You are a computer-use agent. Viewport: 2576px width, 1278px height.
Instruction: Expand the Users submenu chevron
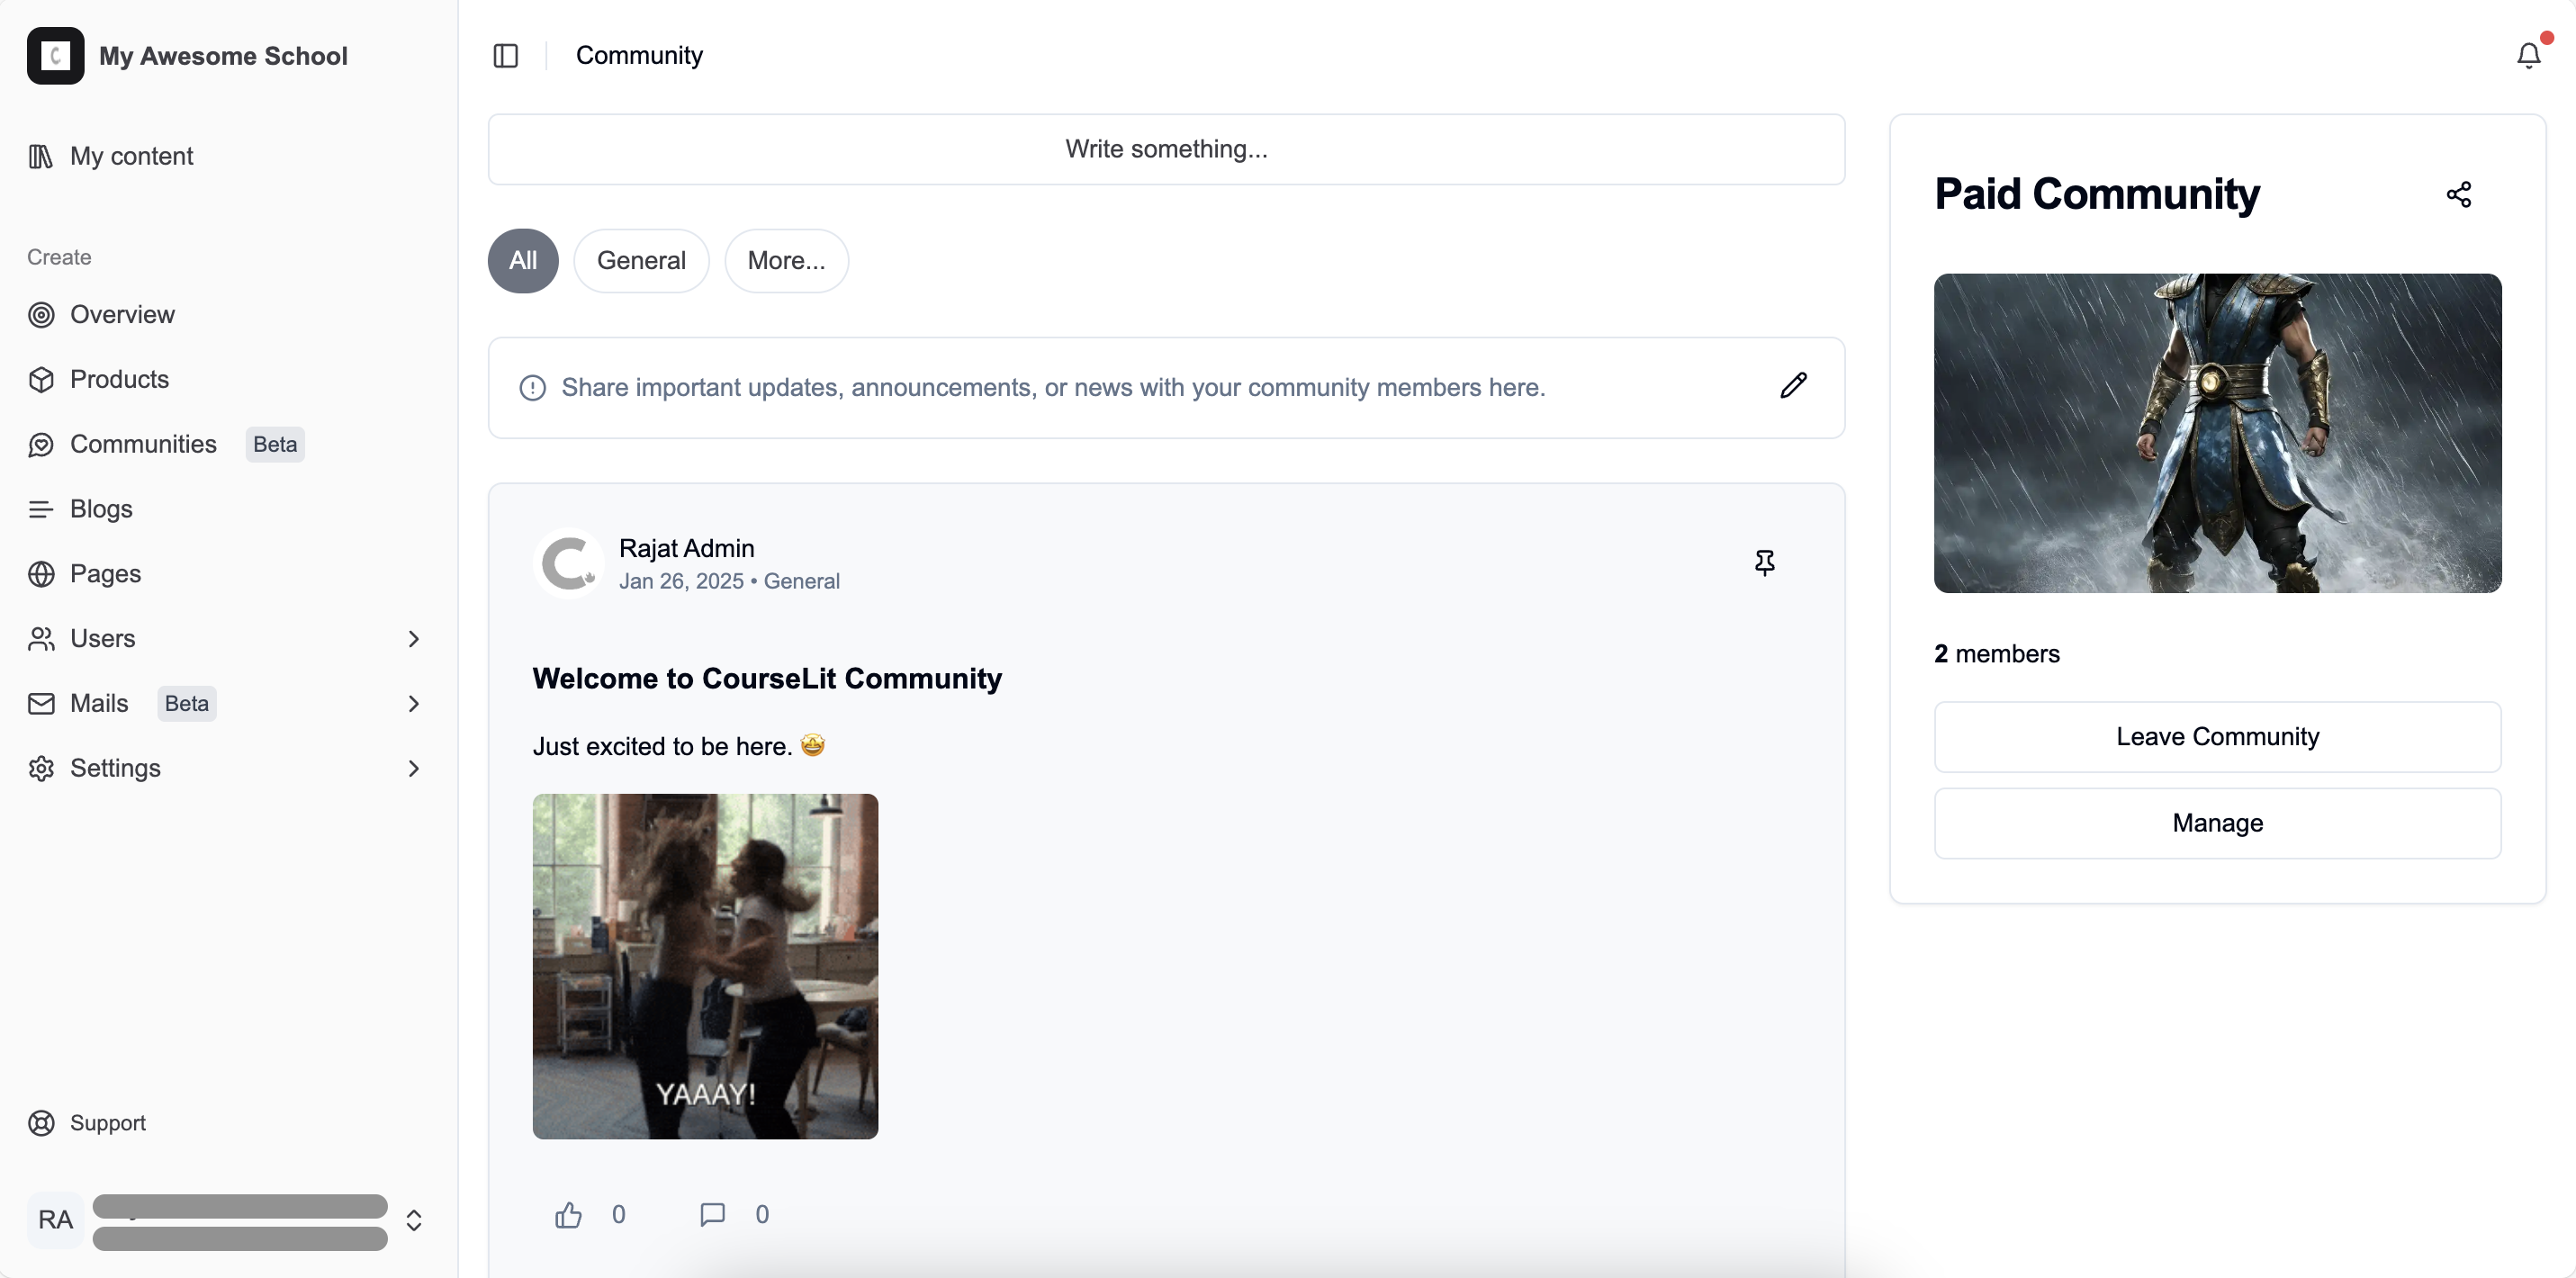[413, 639]
